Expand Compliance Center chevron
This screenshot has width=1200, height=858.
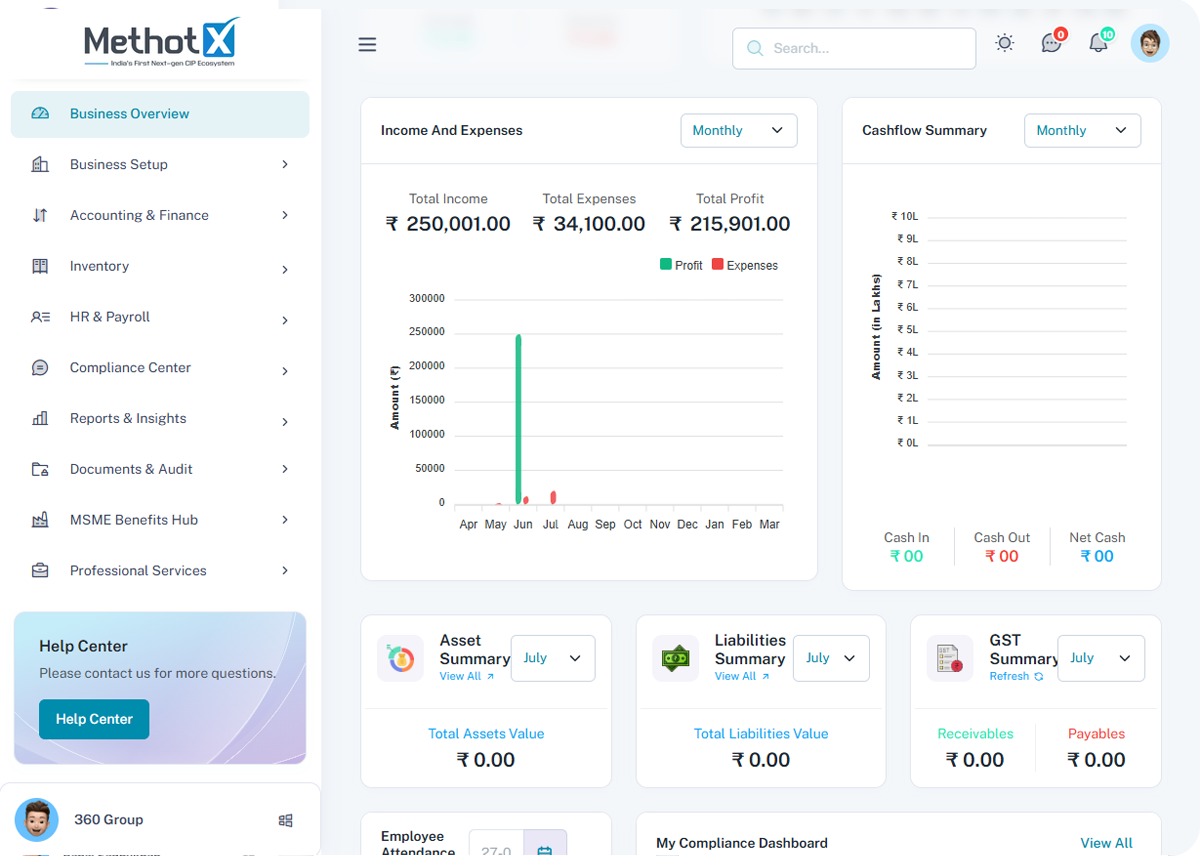pos(285,372)
